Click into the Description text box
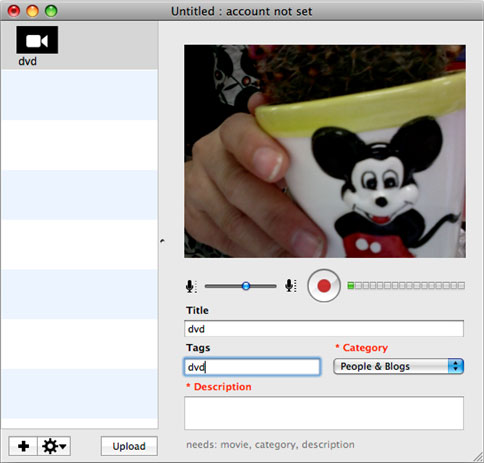The height and width of the screenshot is (463, 484). tap(324, 413)
